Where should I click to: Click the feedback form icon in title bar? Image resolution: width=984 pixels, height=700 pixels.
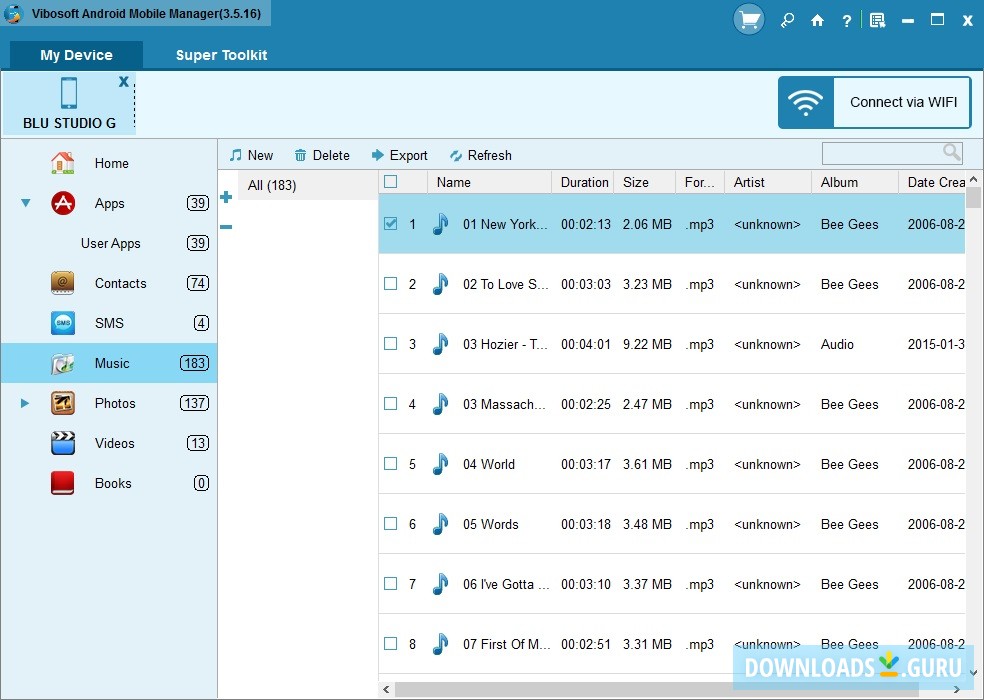877,19
